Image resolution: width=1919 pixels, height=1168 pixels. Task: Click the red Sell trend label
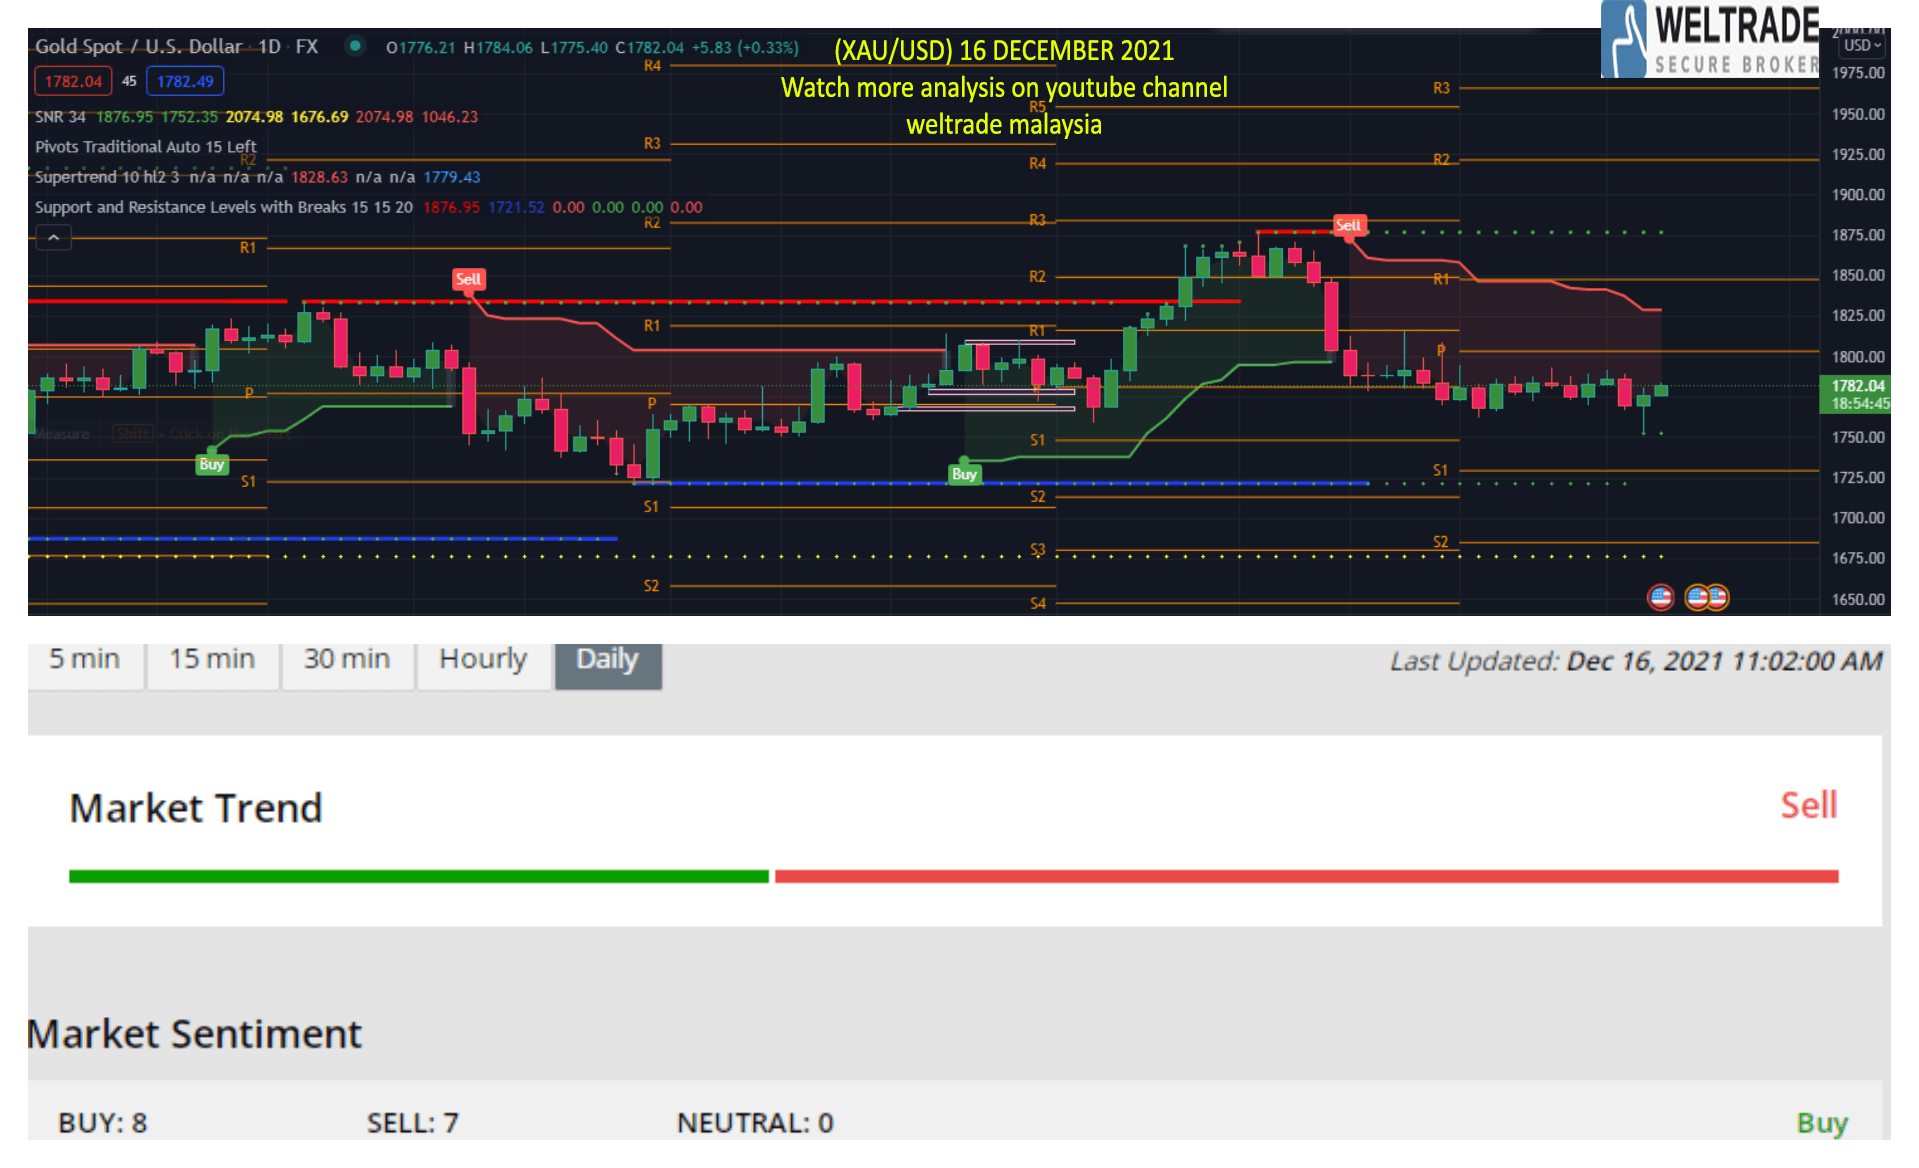point(1809,805)
